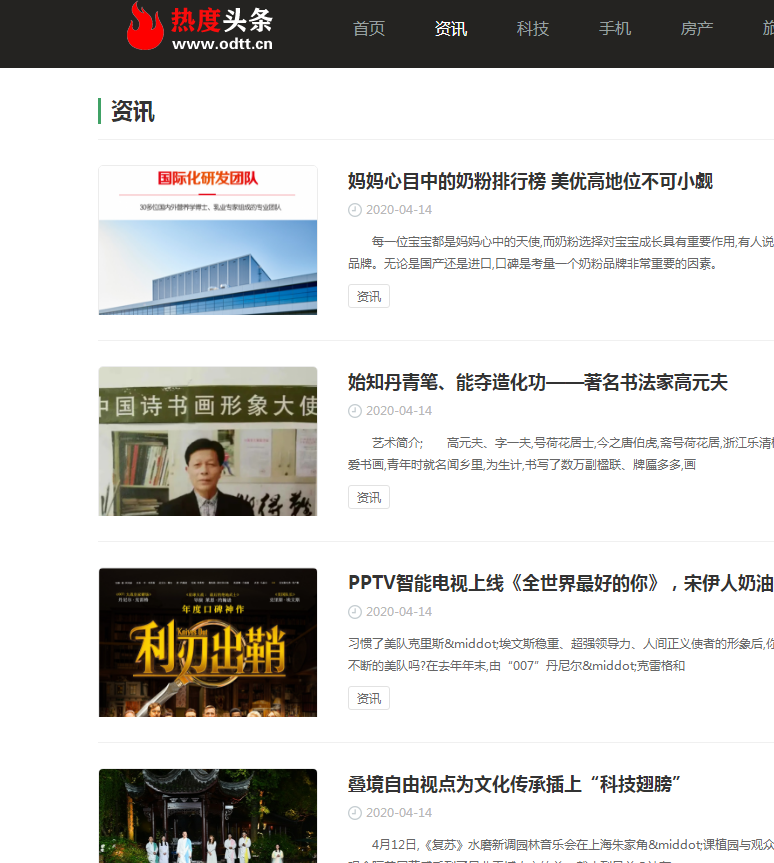Open the article 叠境自由视点为文化传承
The height and width of the screenshot is (863, 774).
pyautogui.click(x=514, y=784)
